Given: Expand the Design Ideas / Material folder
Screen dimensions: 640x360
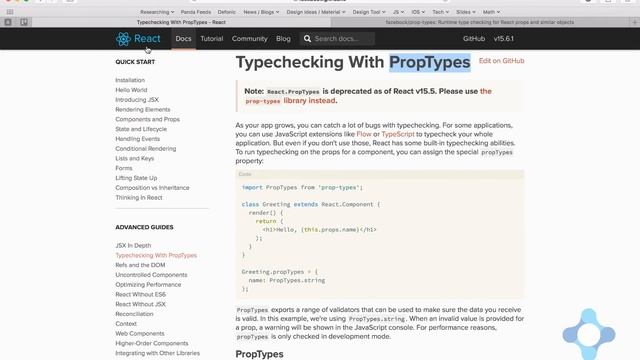Looking at the screenshot, I should (316, 12).
